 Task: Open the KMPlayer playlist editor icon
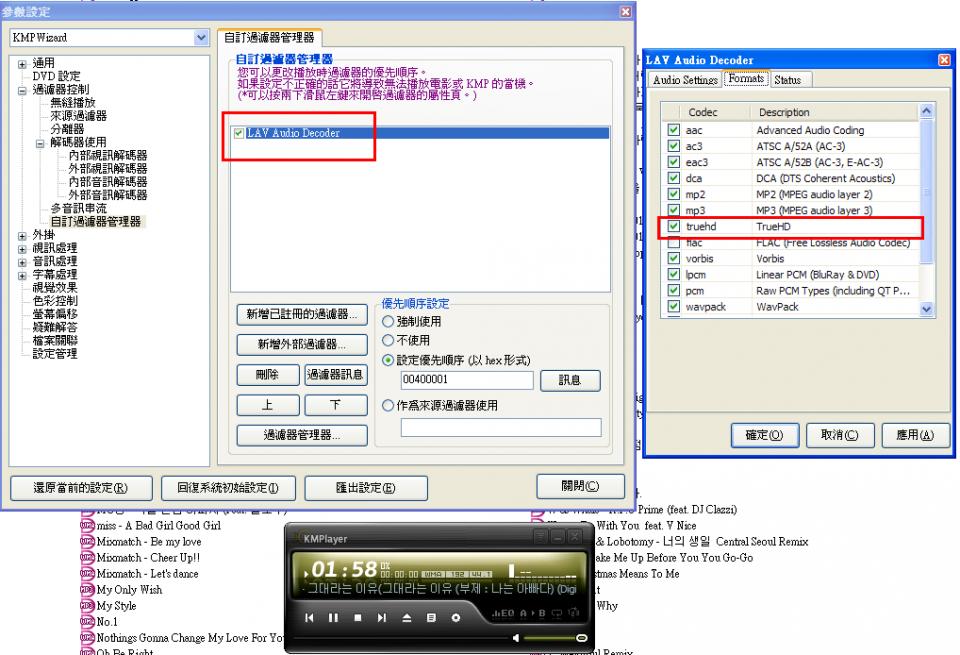(431, 619)
